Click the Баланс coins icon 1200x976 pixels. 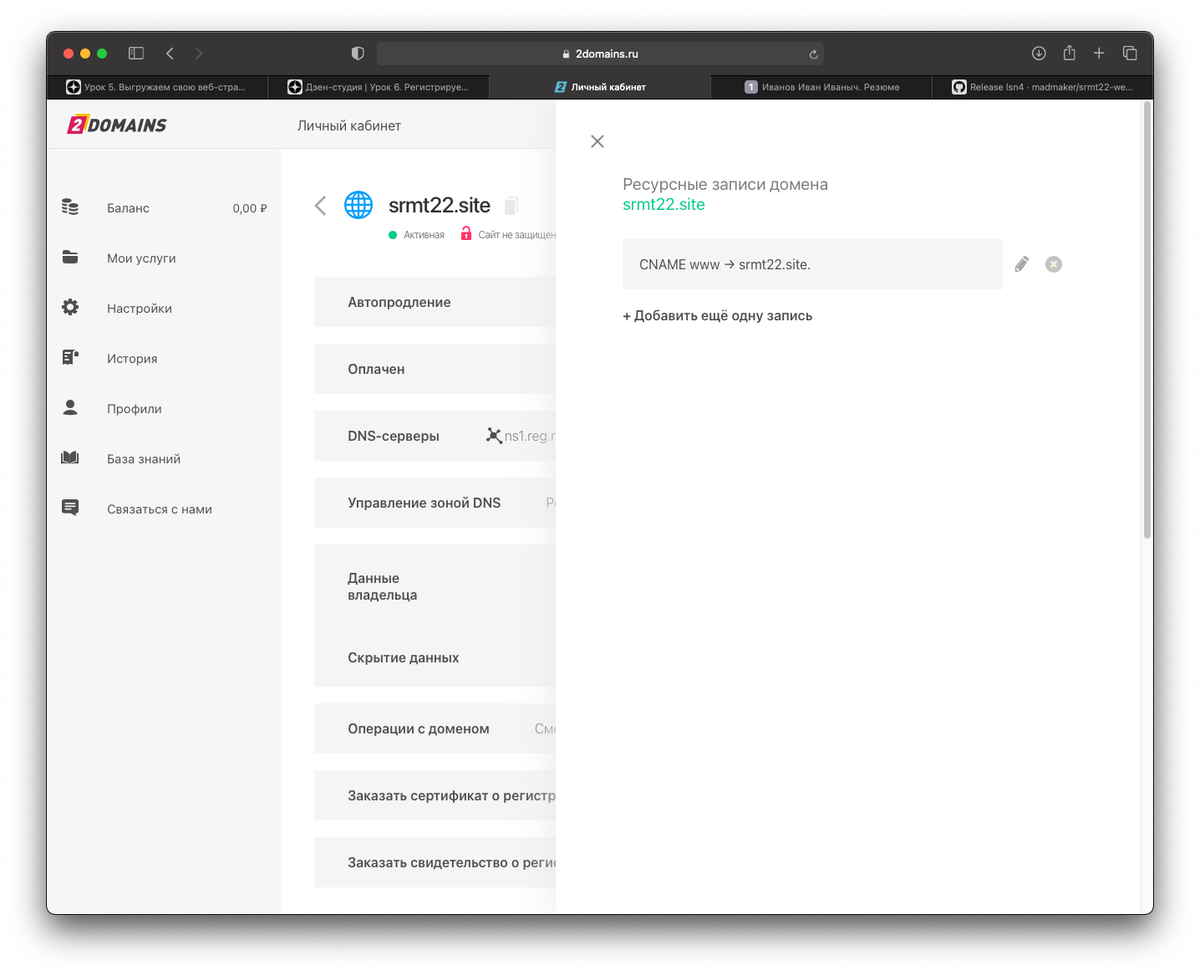coord(70,207)
